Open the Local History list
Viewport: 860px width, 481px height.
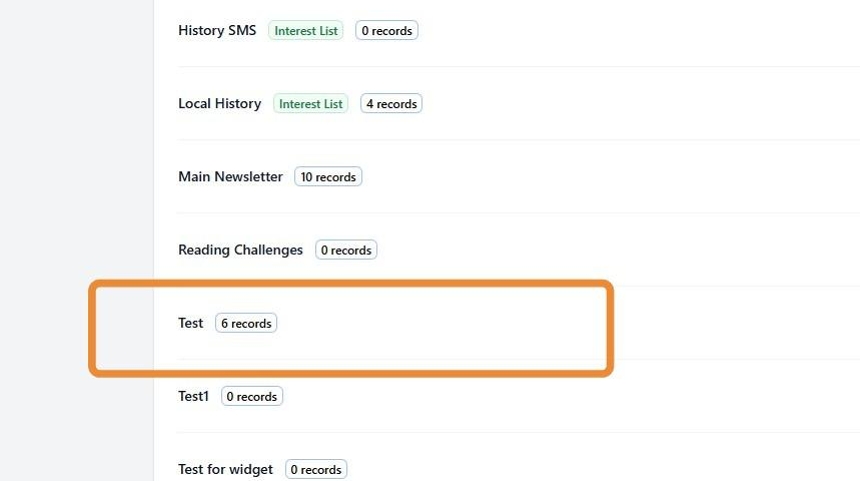[x=219, y=104]
